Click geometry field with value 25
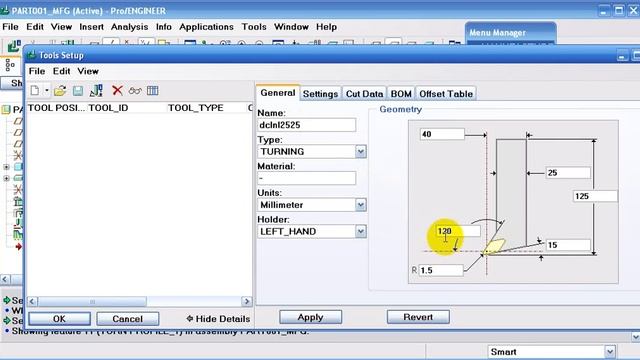This screenshot has width=640, height=360. pyautogui.click(x=568, y=173)
